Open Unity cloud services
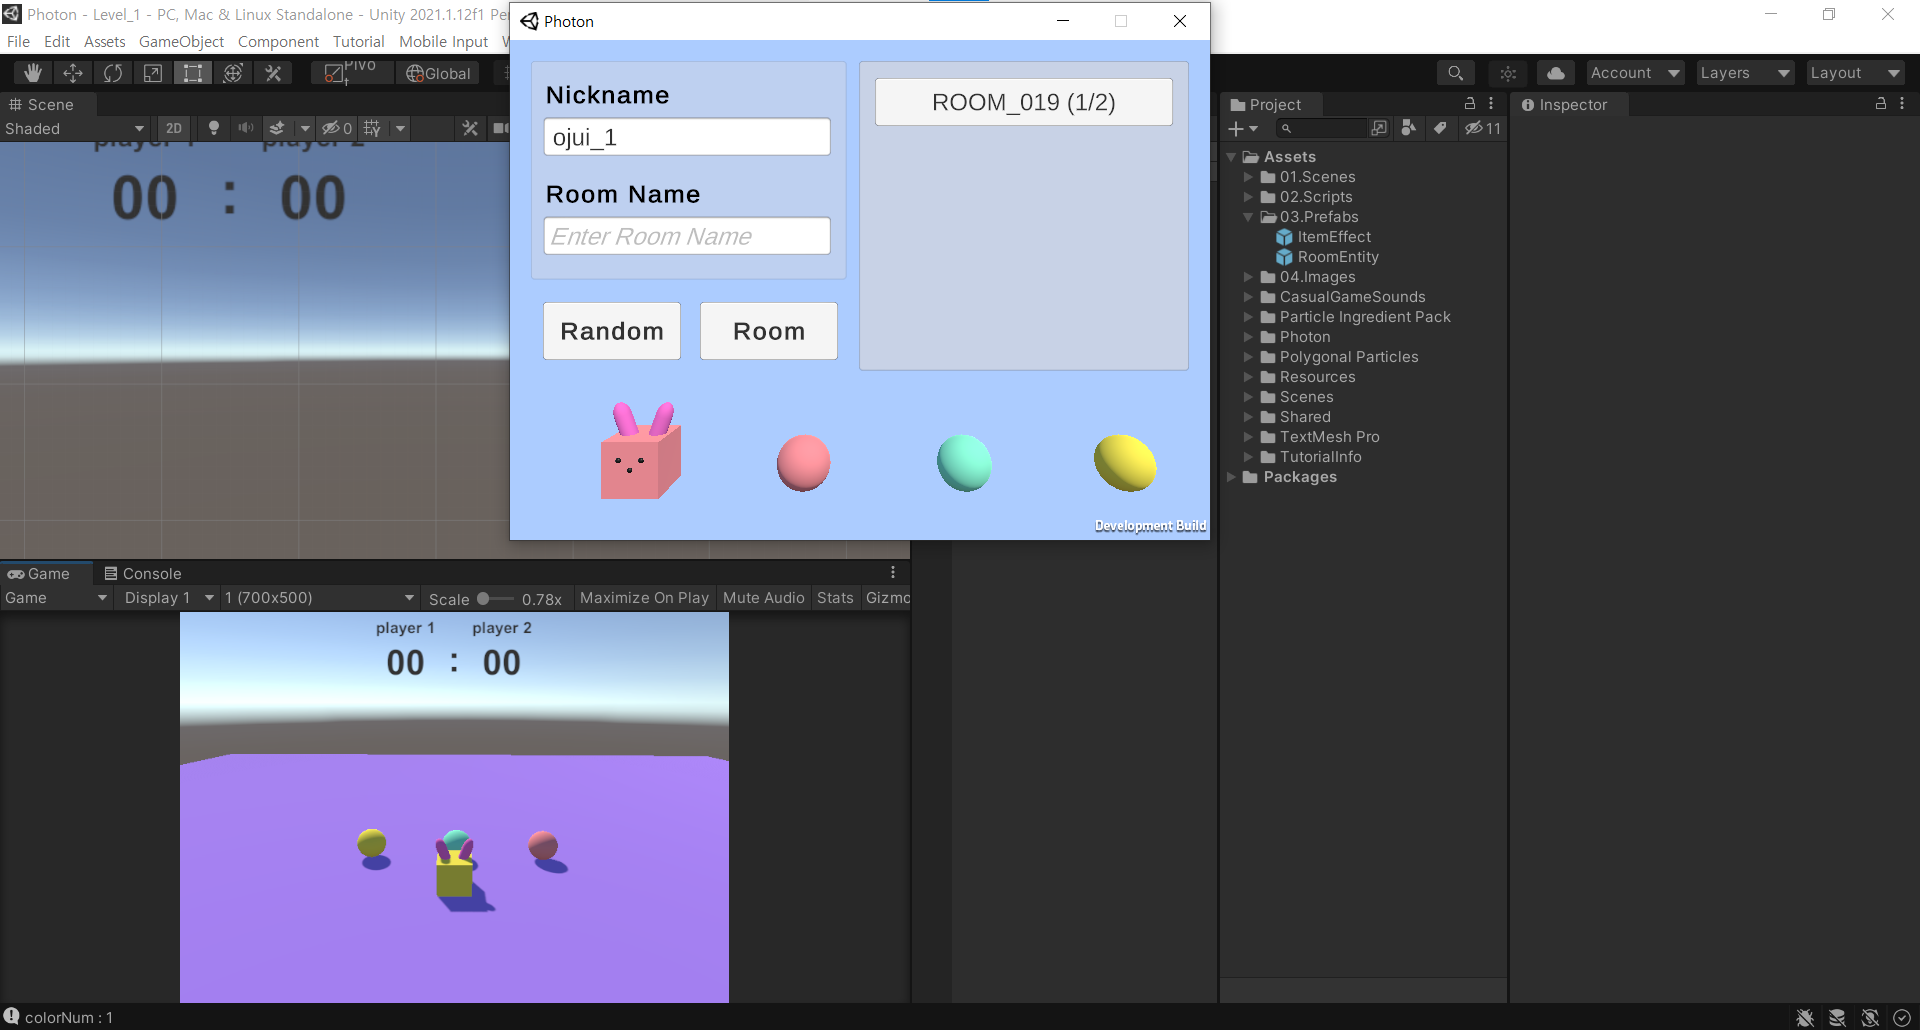Image resolution: width=1920 pixels, height=1030 pixels. (1556, 73)
